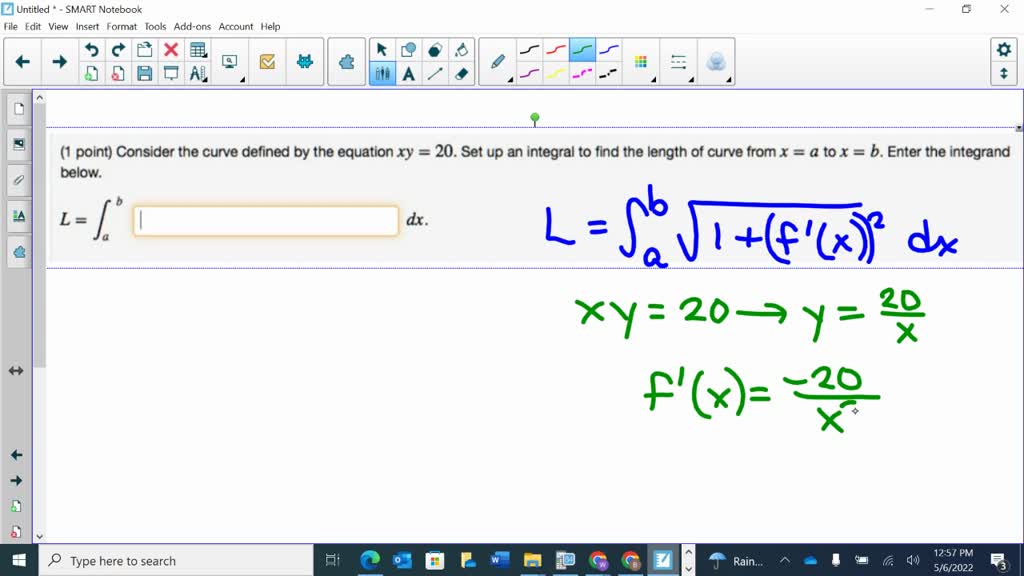1024x576 pixels.
Task: Pick the Shapes tool
Action: click(x=408, y=48)
